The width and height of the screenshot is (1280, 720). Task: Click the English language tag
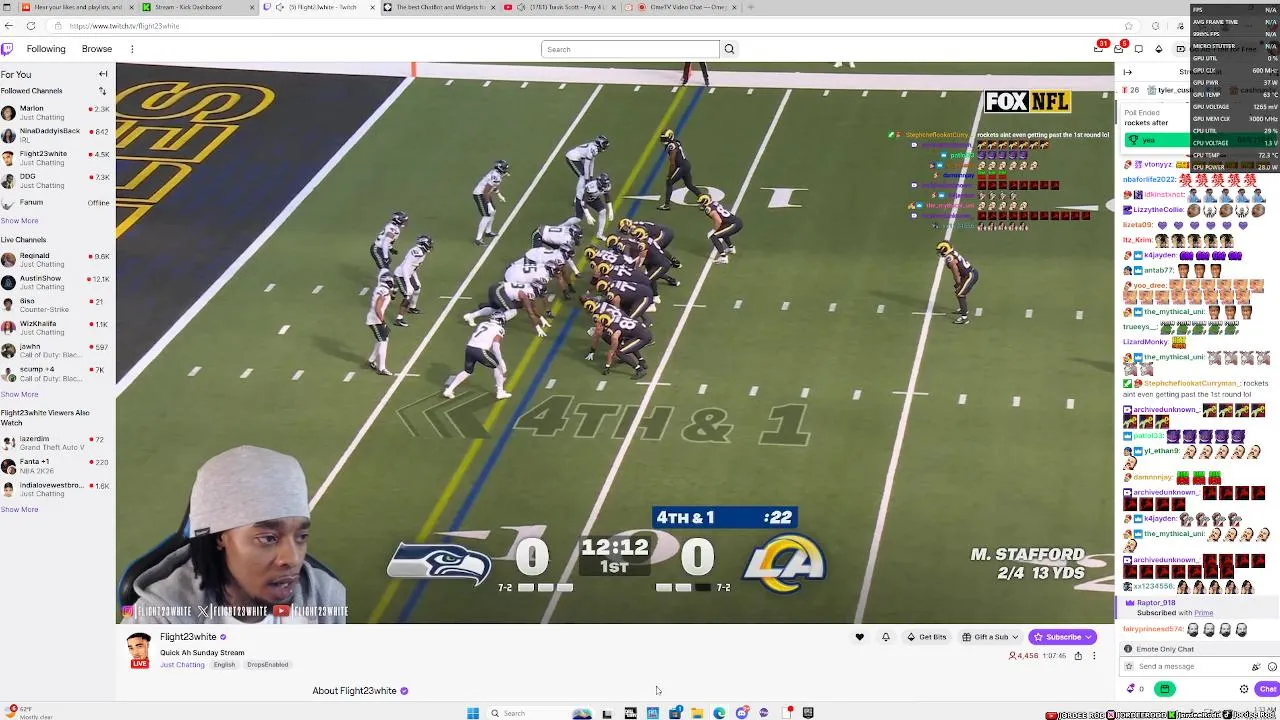coord(224,665)
